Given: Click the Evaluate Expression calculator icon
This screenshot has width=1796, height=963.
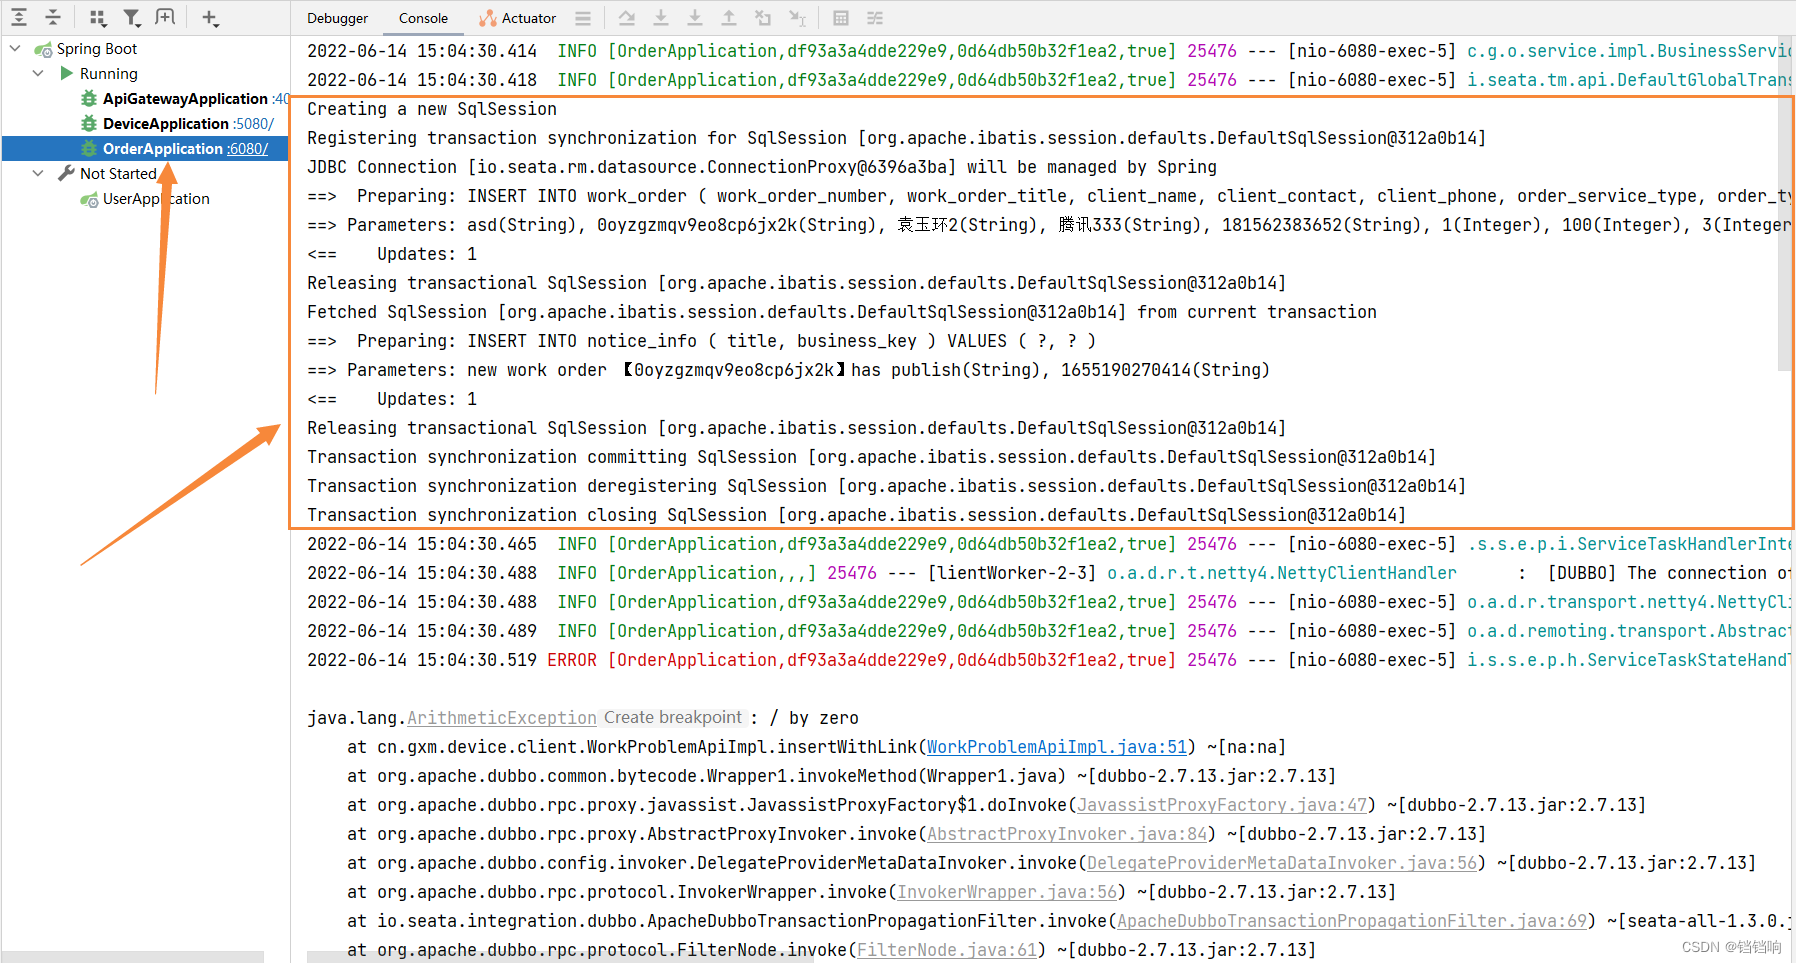Looking at the screenshot, I should click(841, 18).
